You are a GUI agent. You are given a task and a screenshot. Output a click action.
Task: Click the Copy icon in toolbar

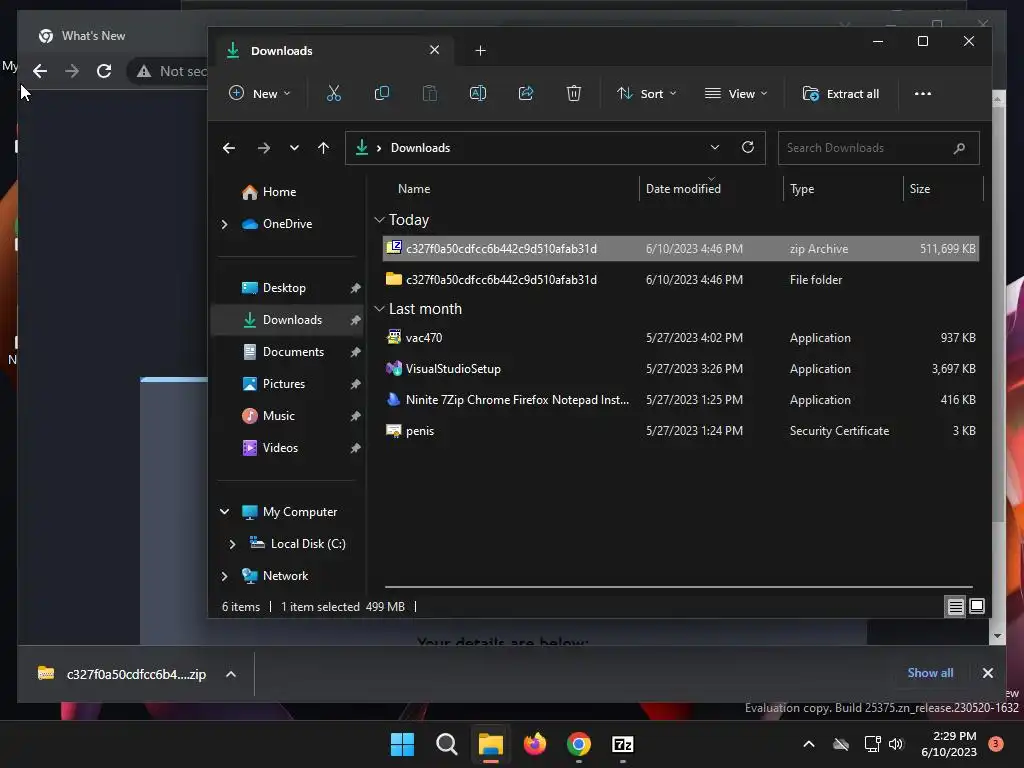[x=381, y=93]
